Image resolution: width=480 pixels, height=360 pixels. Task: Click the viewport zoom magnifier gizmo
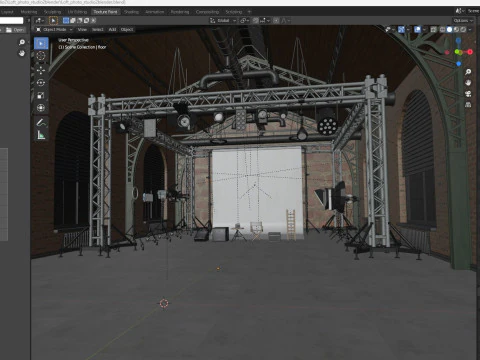pyautogui.click(x=468, y=72)
